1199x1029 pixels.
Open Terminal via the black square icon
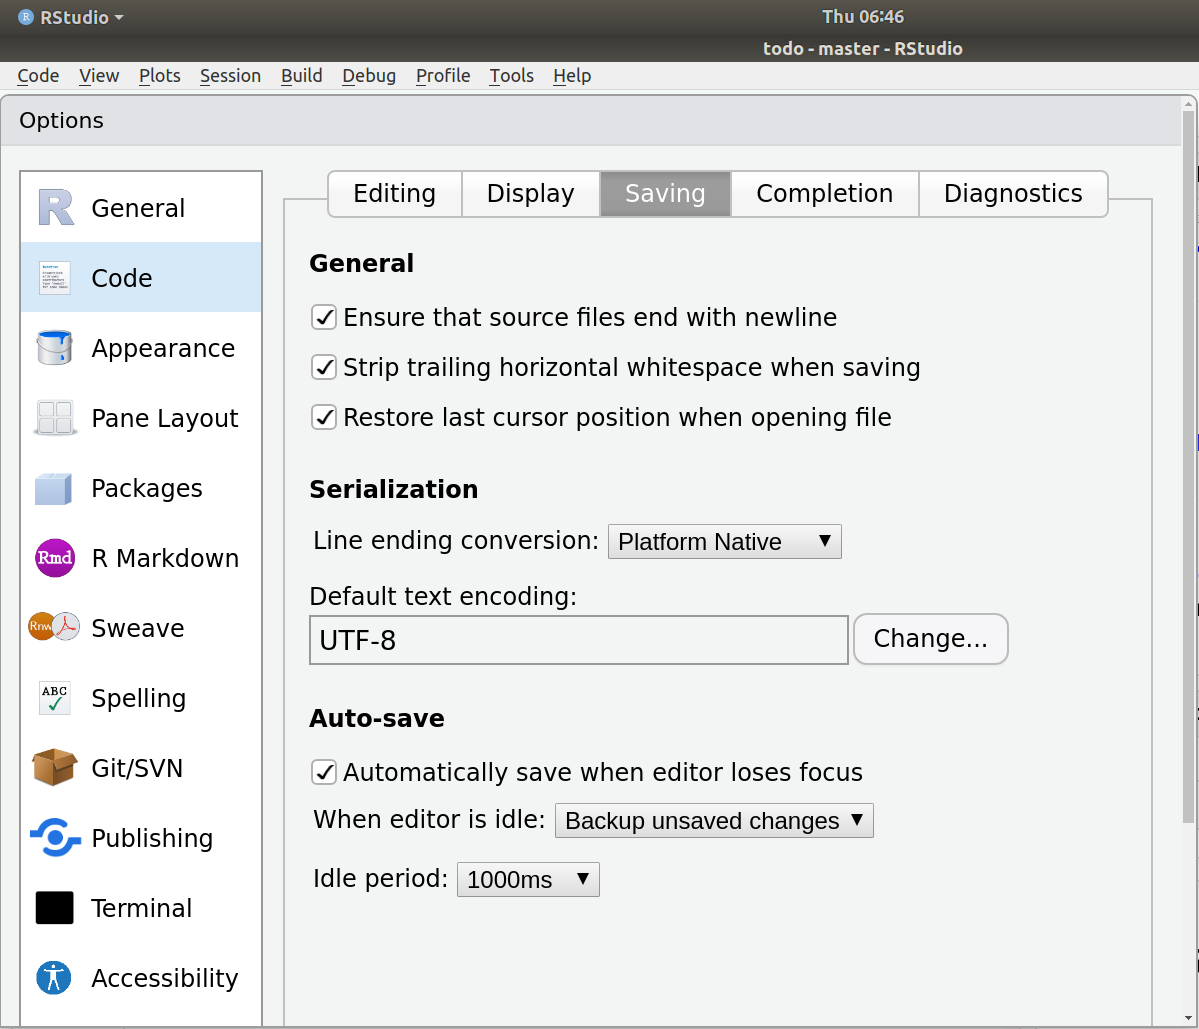click(x=54, y=908)
